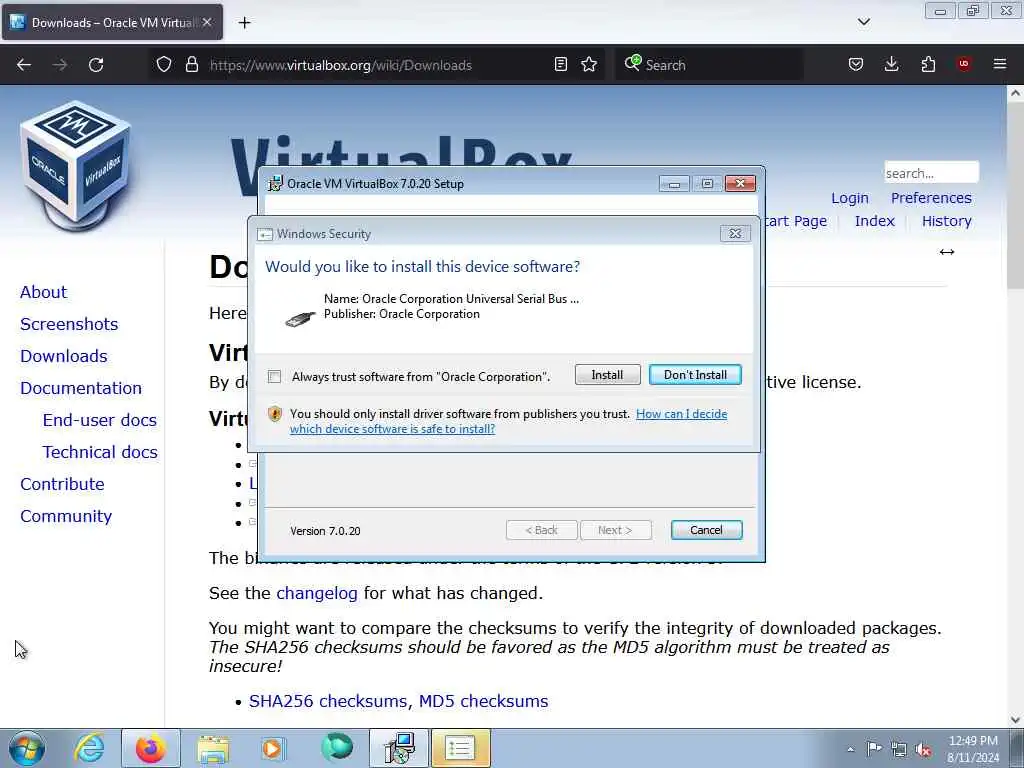Toggle page width double-arrow icon
Viewport: 1024px width, 768px height.
947,252
